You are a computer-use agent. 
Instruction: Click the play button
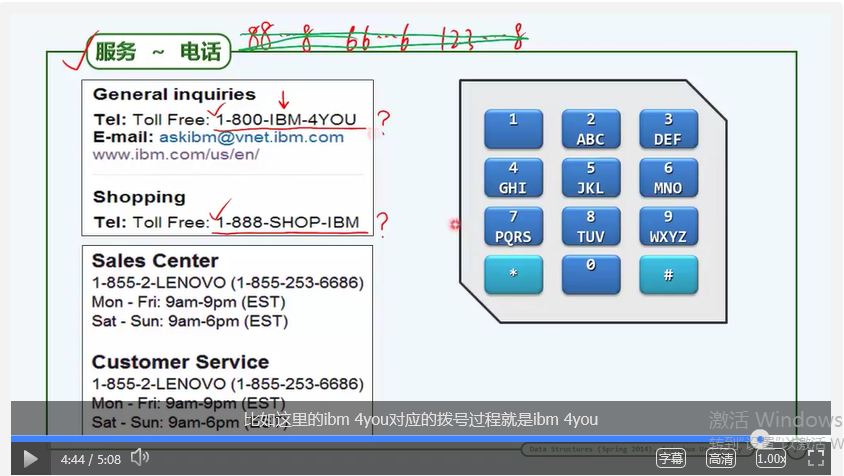[30, 459]
